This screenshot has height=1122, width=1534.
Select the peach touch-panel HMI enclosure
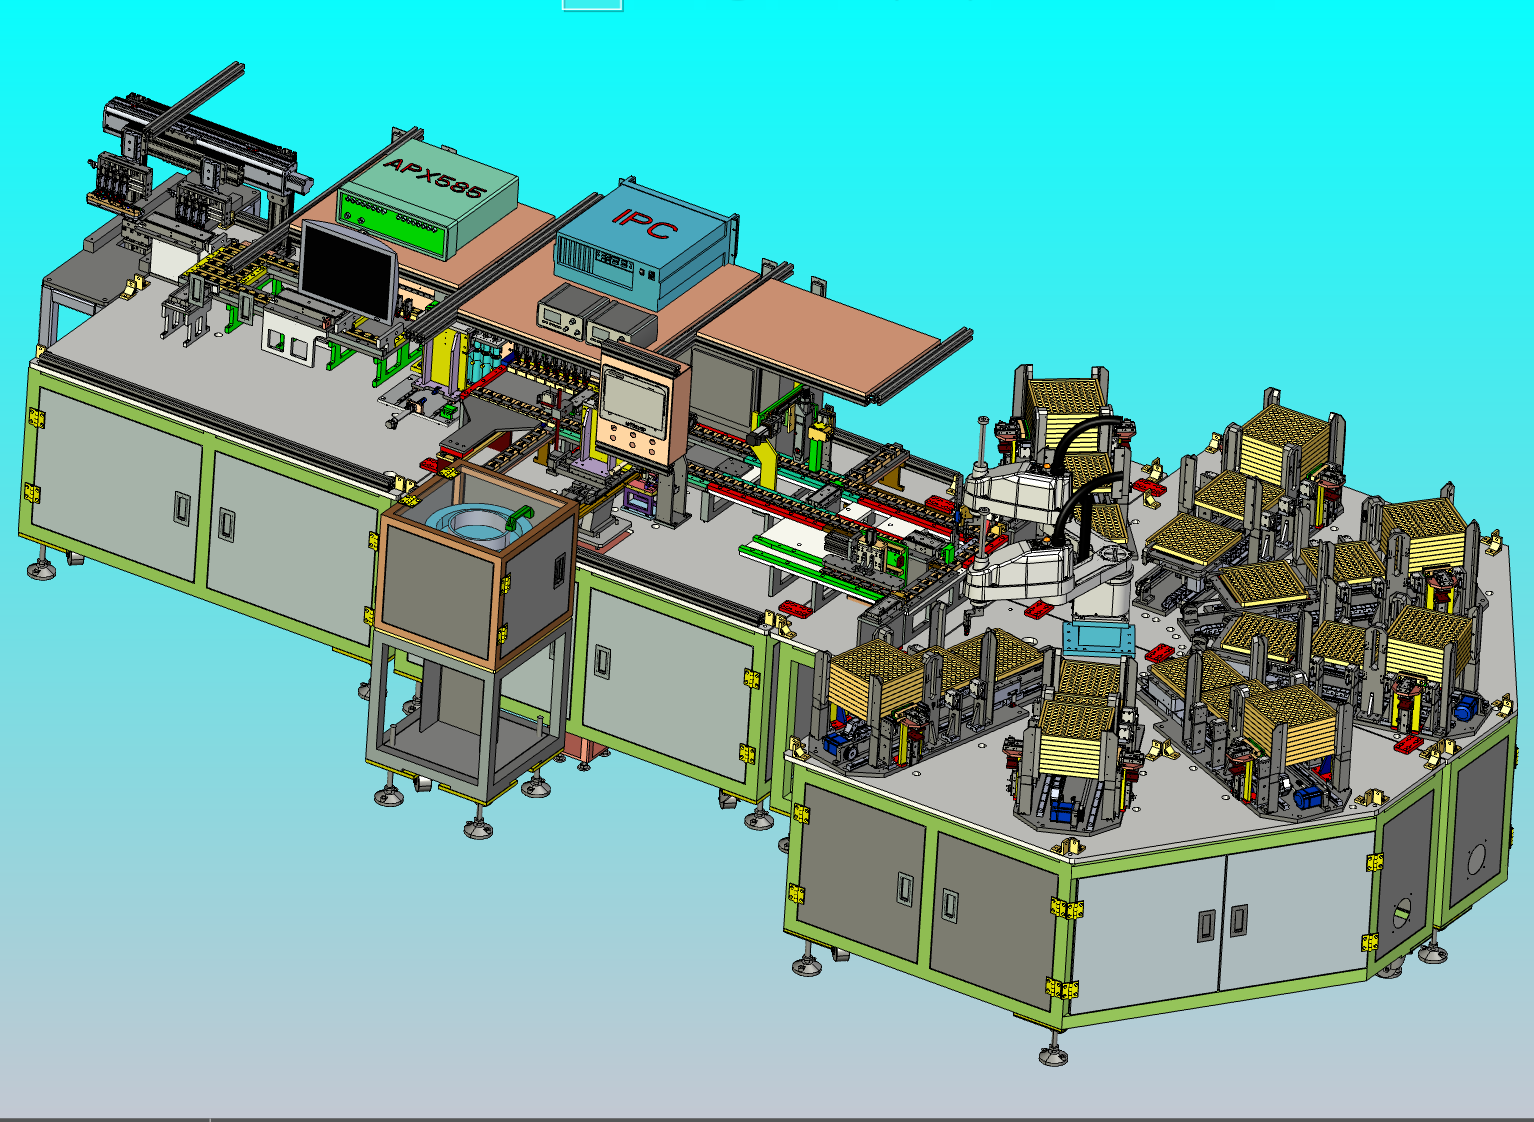point(643,407)
